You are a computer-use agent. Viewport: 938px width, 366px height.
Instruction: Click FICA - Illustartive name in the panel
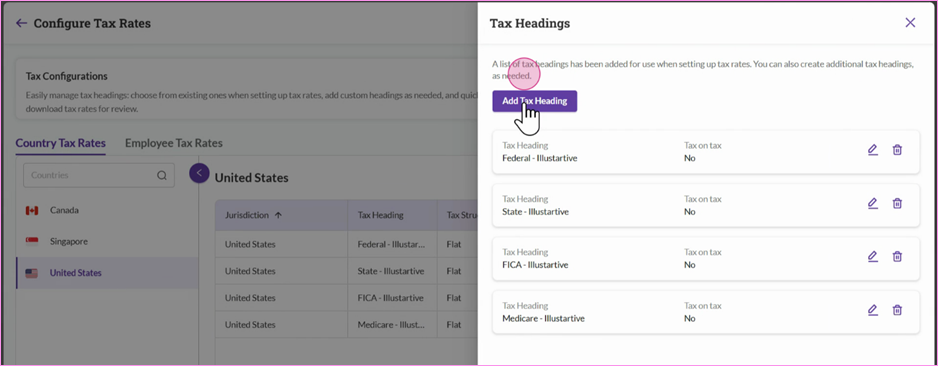click(535, 265)
